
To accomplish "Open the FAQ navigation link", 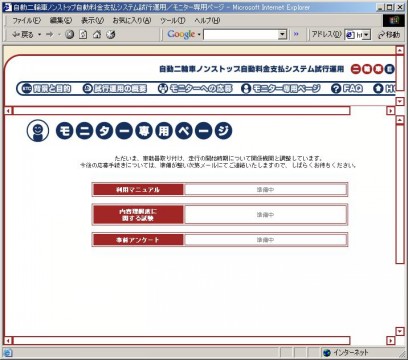I will coord(347,88).
